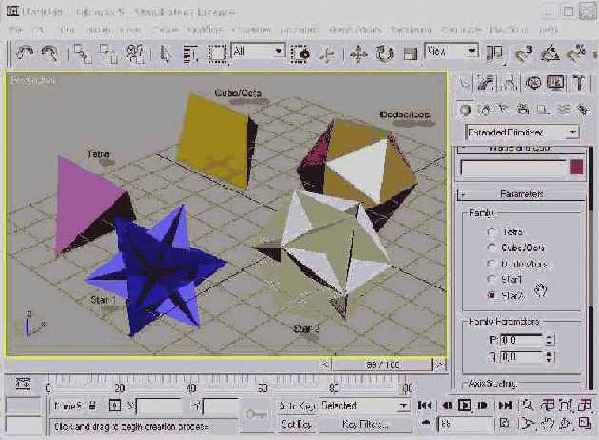Switch to the Motion command panel tab
This screenshot has height=440, width=599.
533,82
